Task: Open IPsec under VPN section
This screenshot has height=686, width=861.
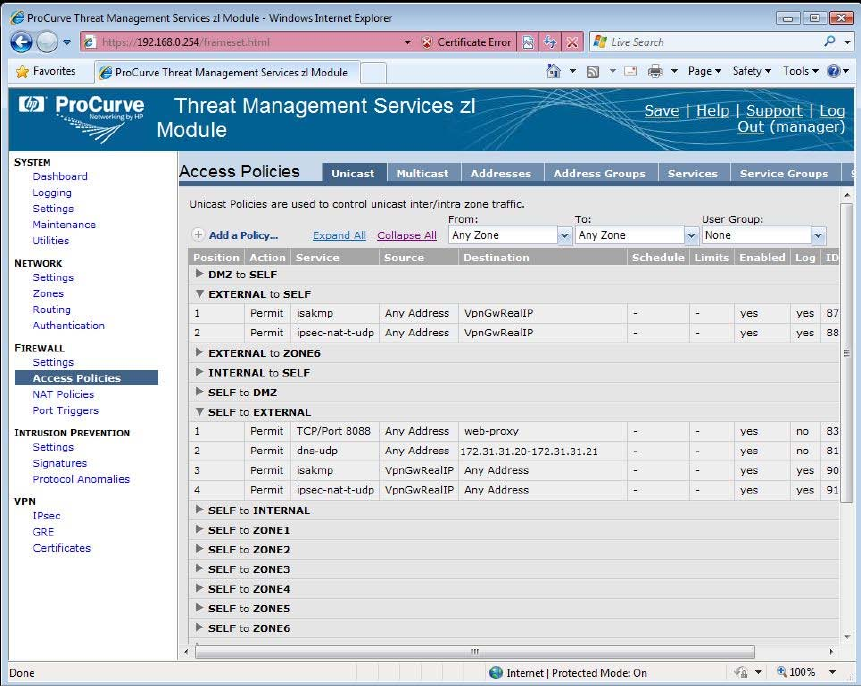Action: (x=46, y=515)
